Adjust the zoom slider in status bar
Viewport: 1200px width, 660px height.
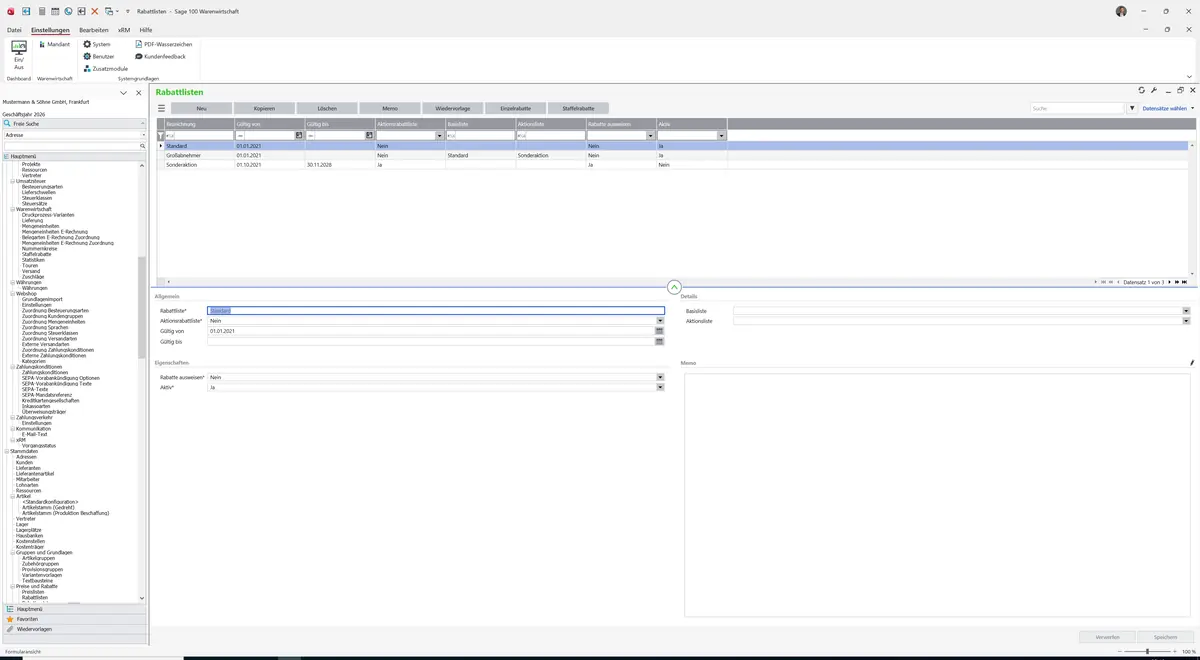1147,651
